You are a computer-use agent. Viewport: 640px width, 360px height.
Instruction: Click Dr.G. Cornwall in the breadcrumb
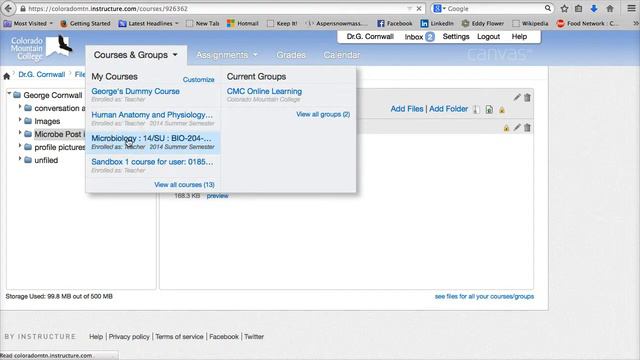[x=42, y=74]
